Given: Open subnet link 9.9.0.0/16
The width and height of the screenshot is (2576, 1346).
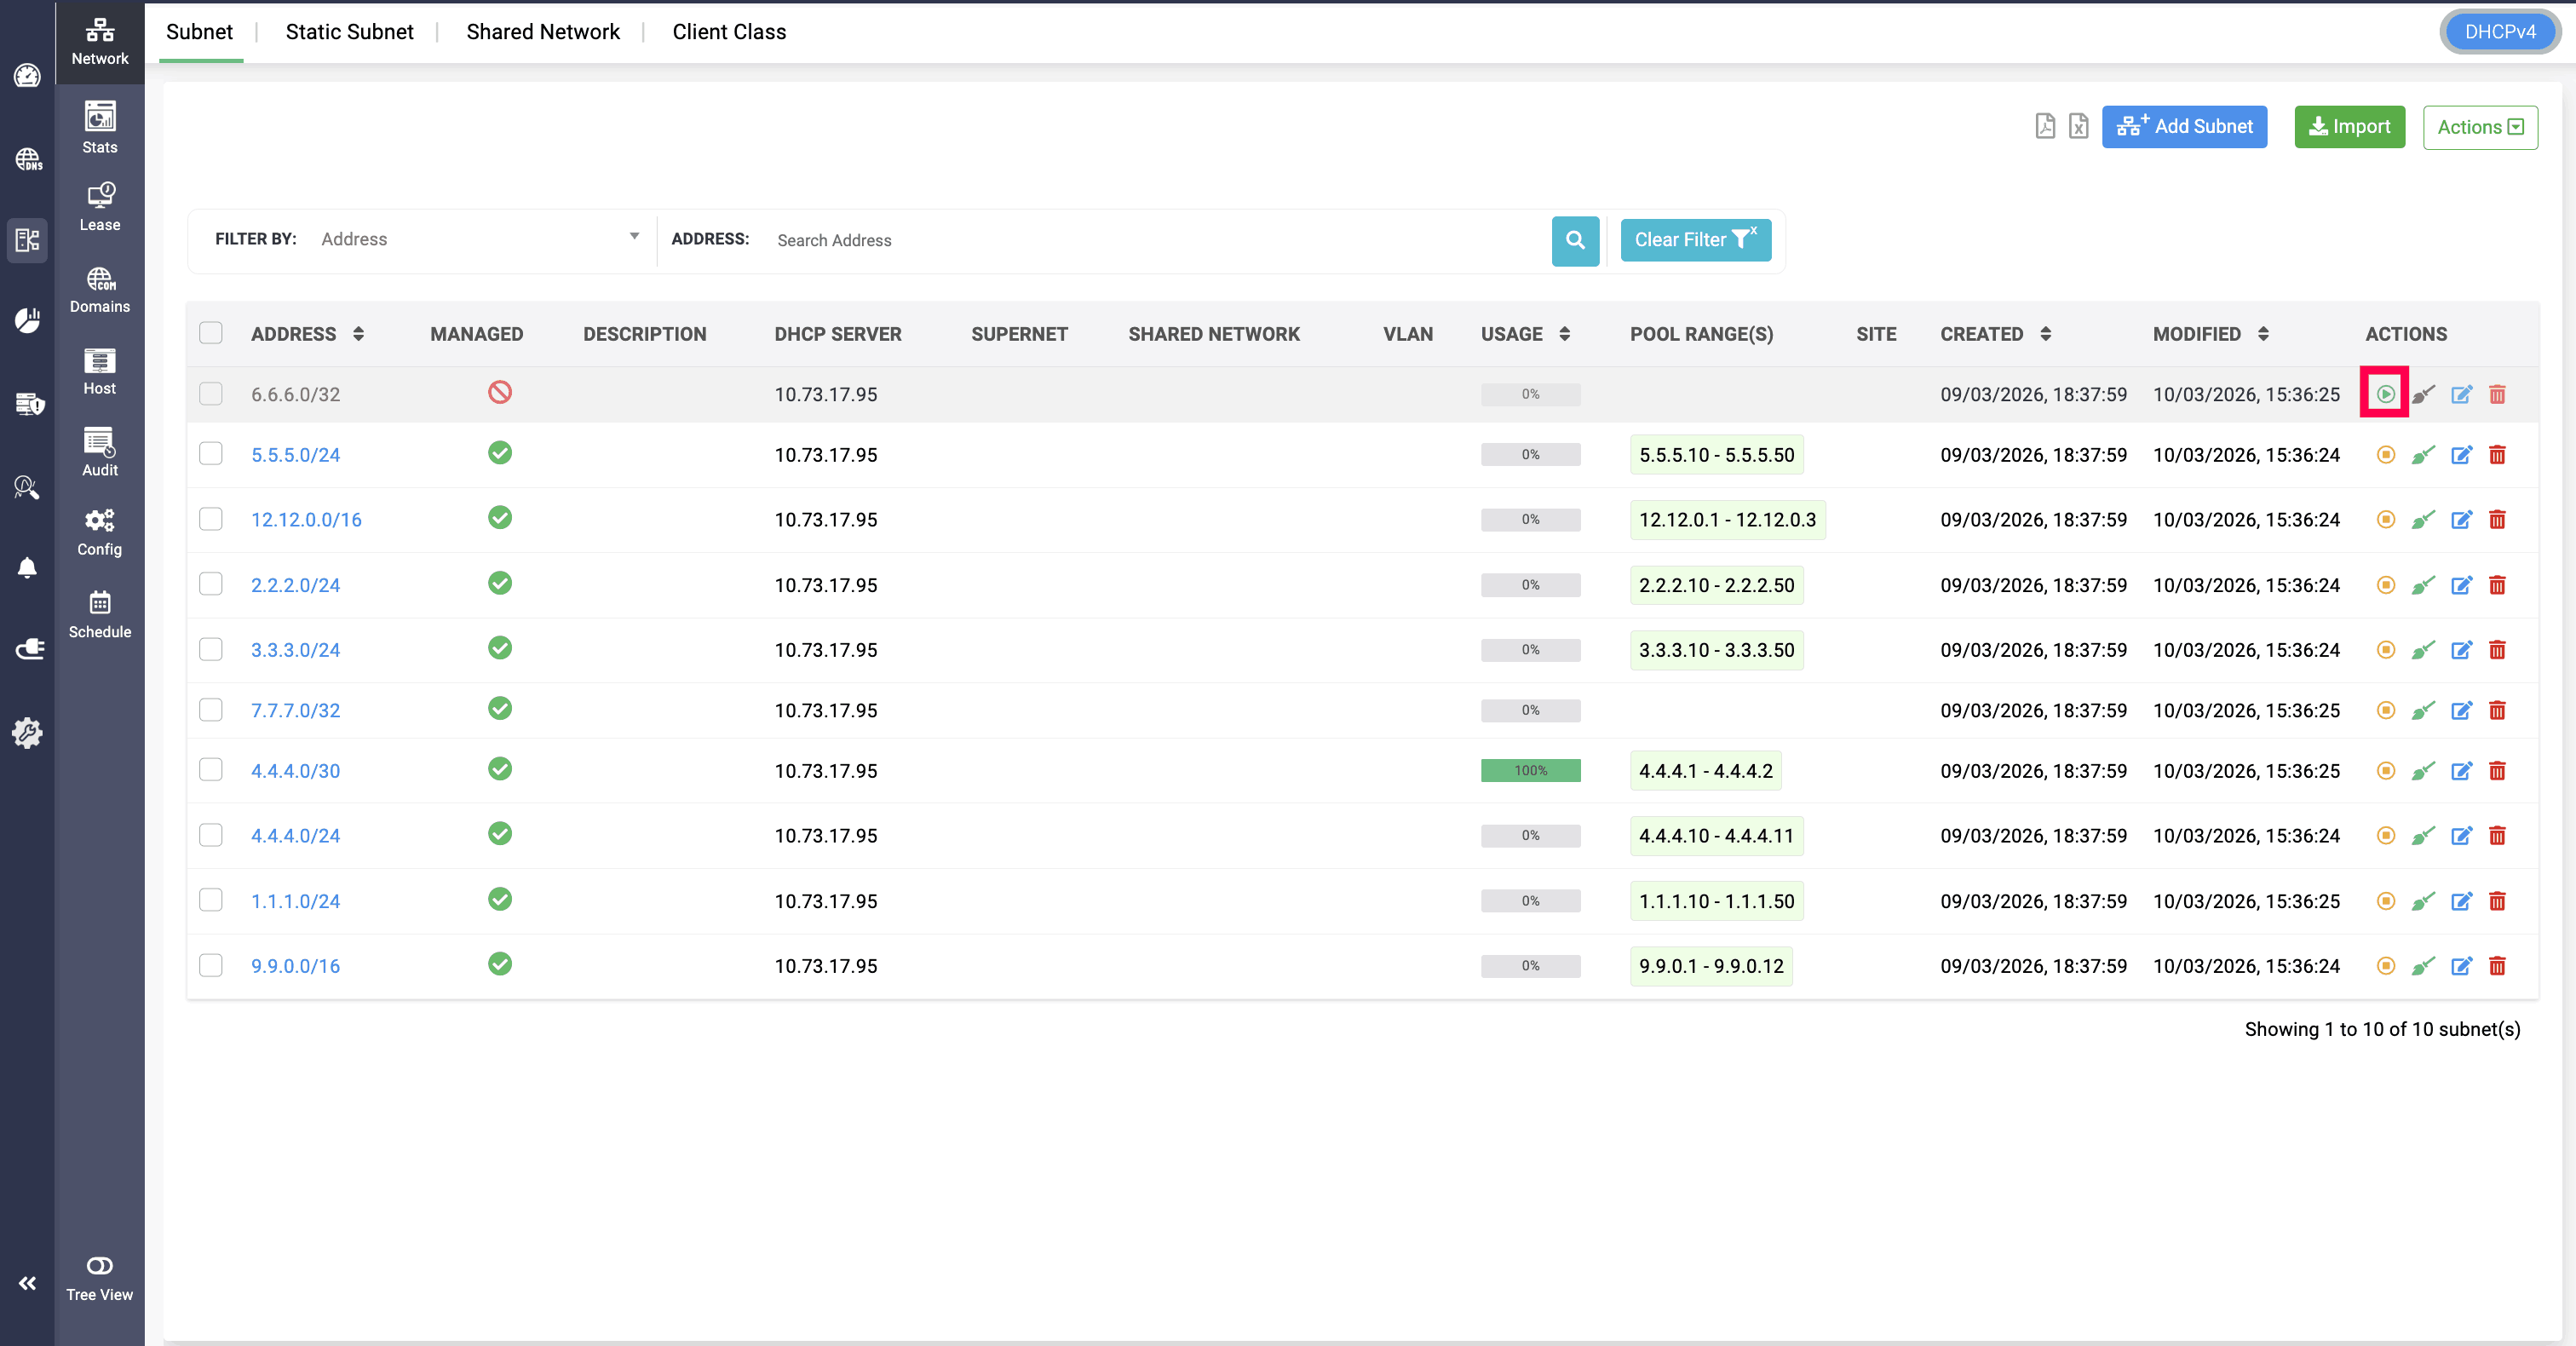Looking at the screenshot, I should (295, 966).
